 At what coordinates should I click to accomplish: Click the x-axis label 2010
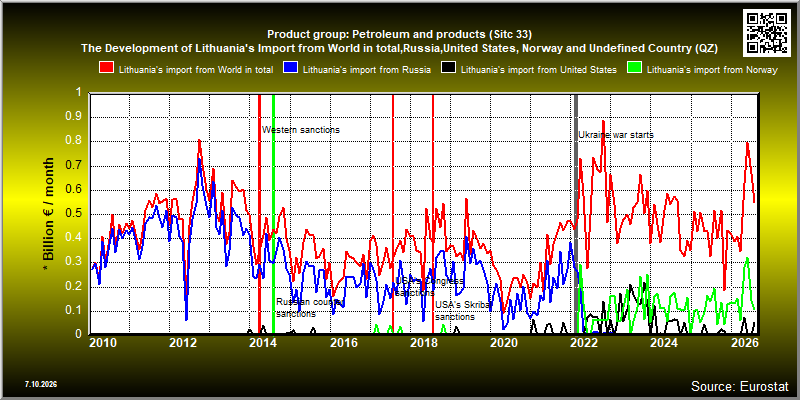tap(103, 343)
